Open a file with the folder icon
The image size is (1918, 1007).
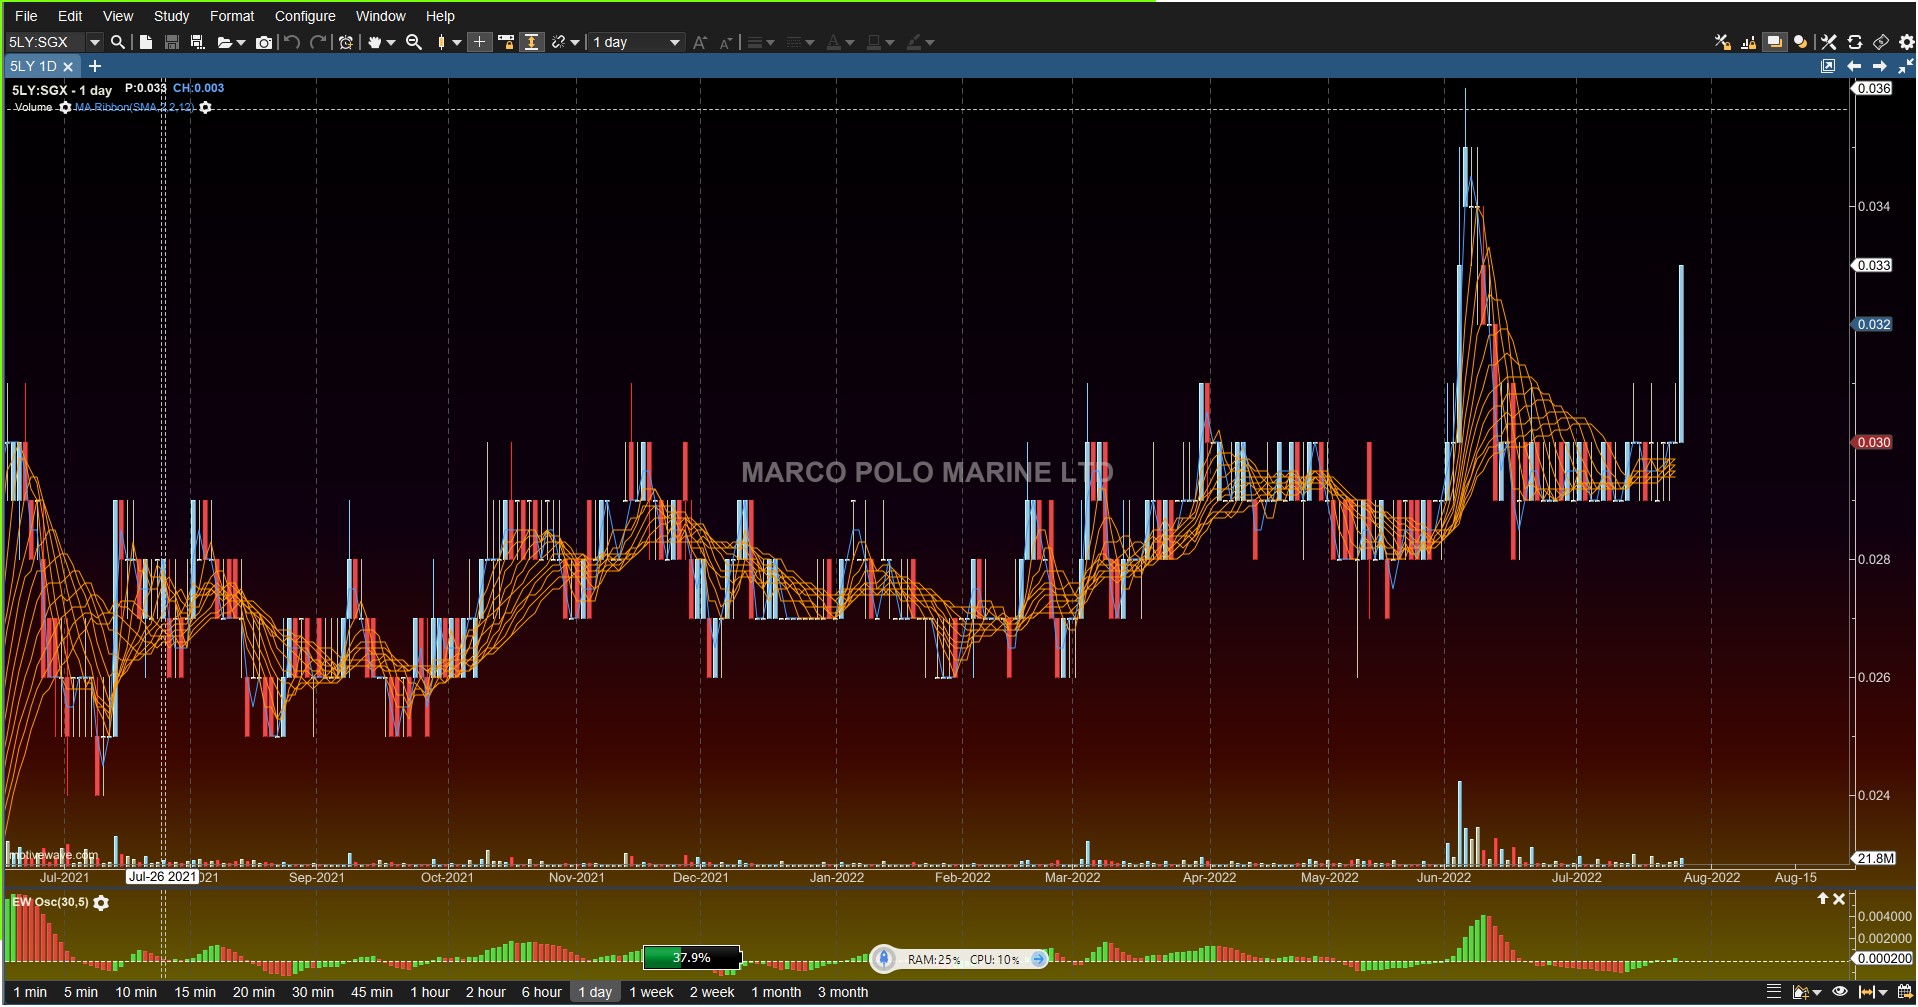click(x=225, y=42)
